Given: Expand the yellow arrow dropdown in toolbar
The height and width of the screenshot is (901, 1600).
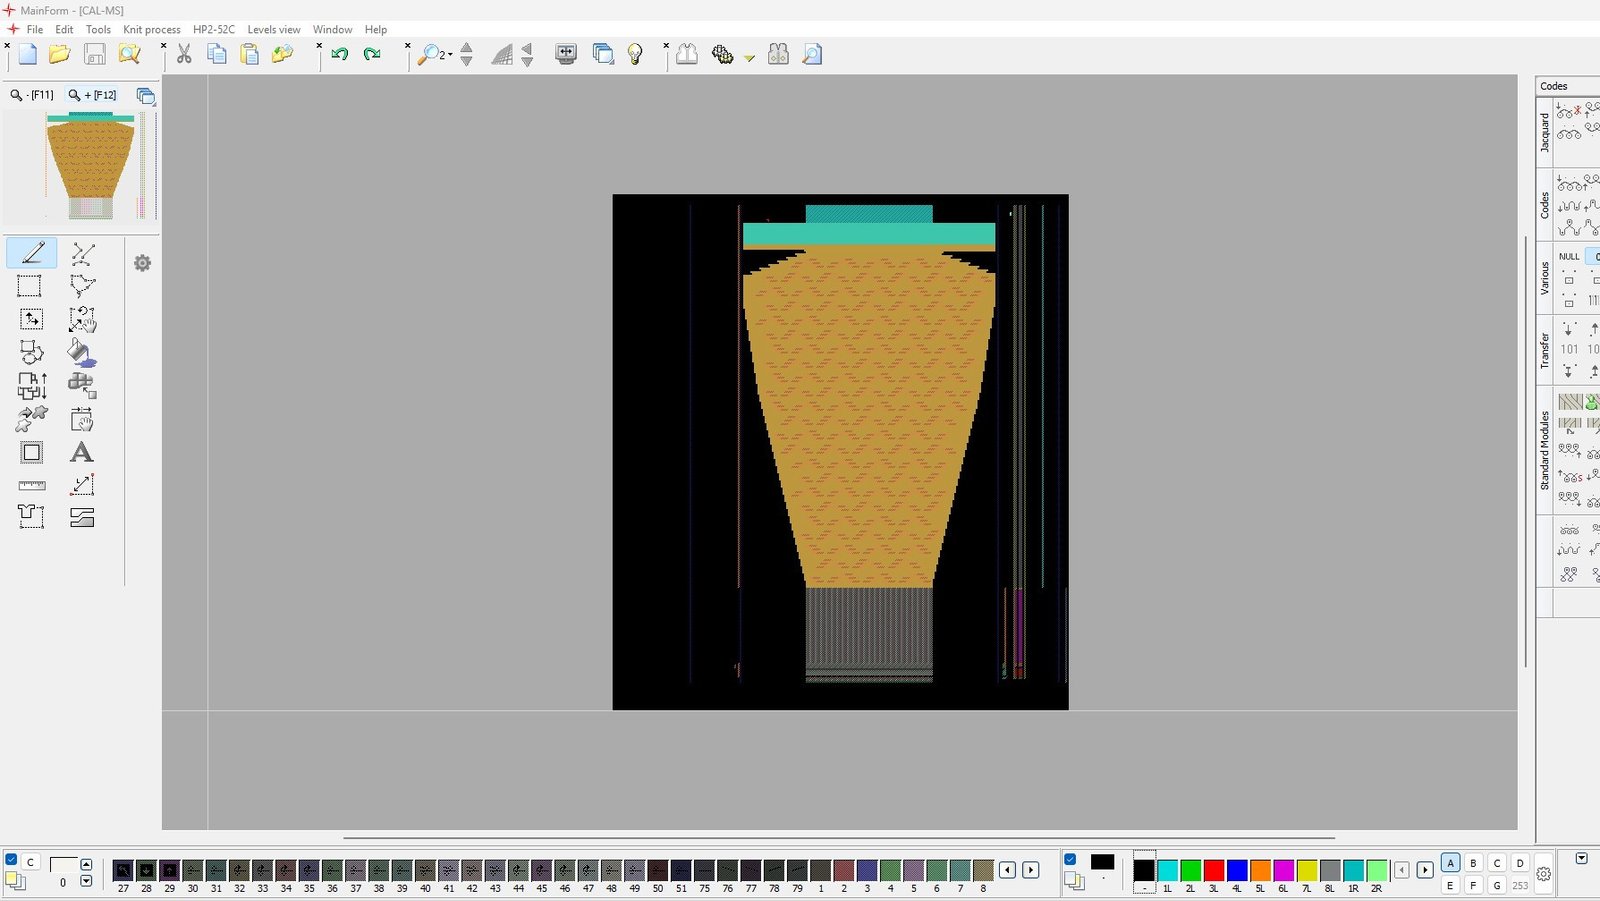Looking at the screenshot, I should (x=749, y=58).
